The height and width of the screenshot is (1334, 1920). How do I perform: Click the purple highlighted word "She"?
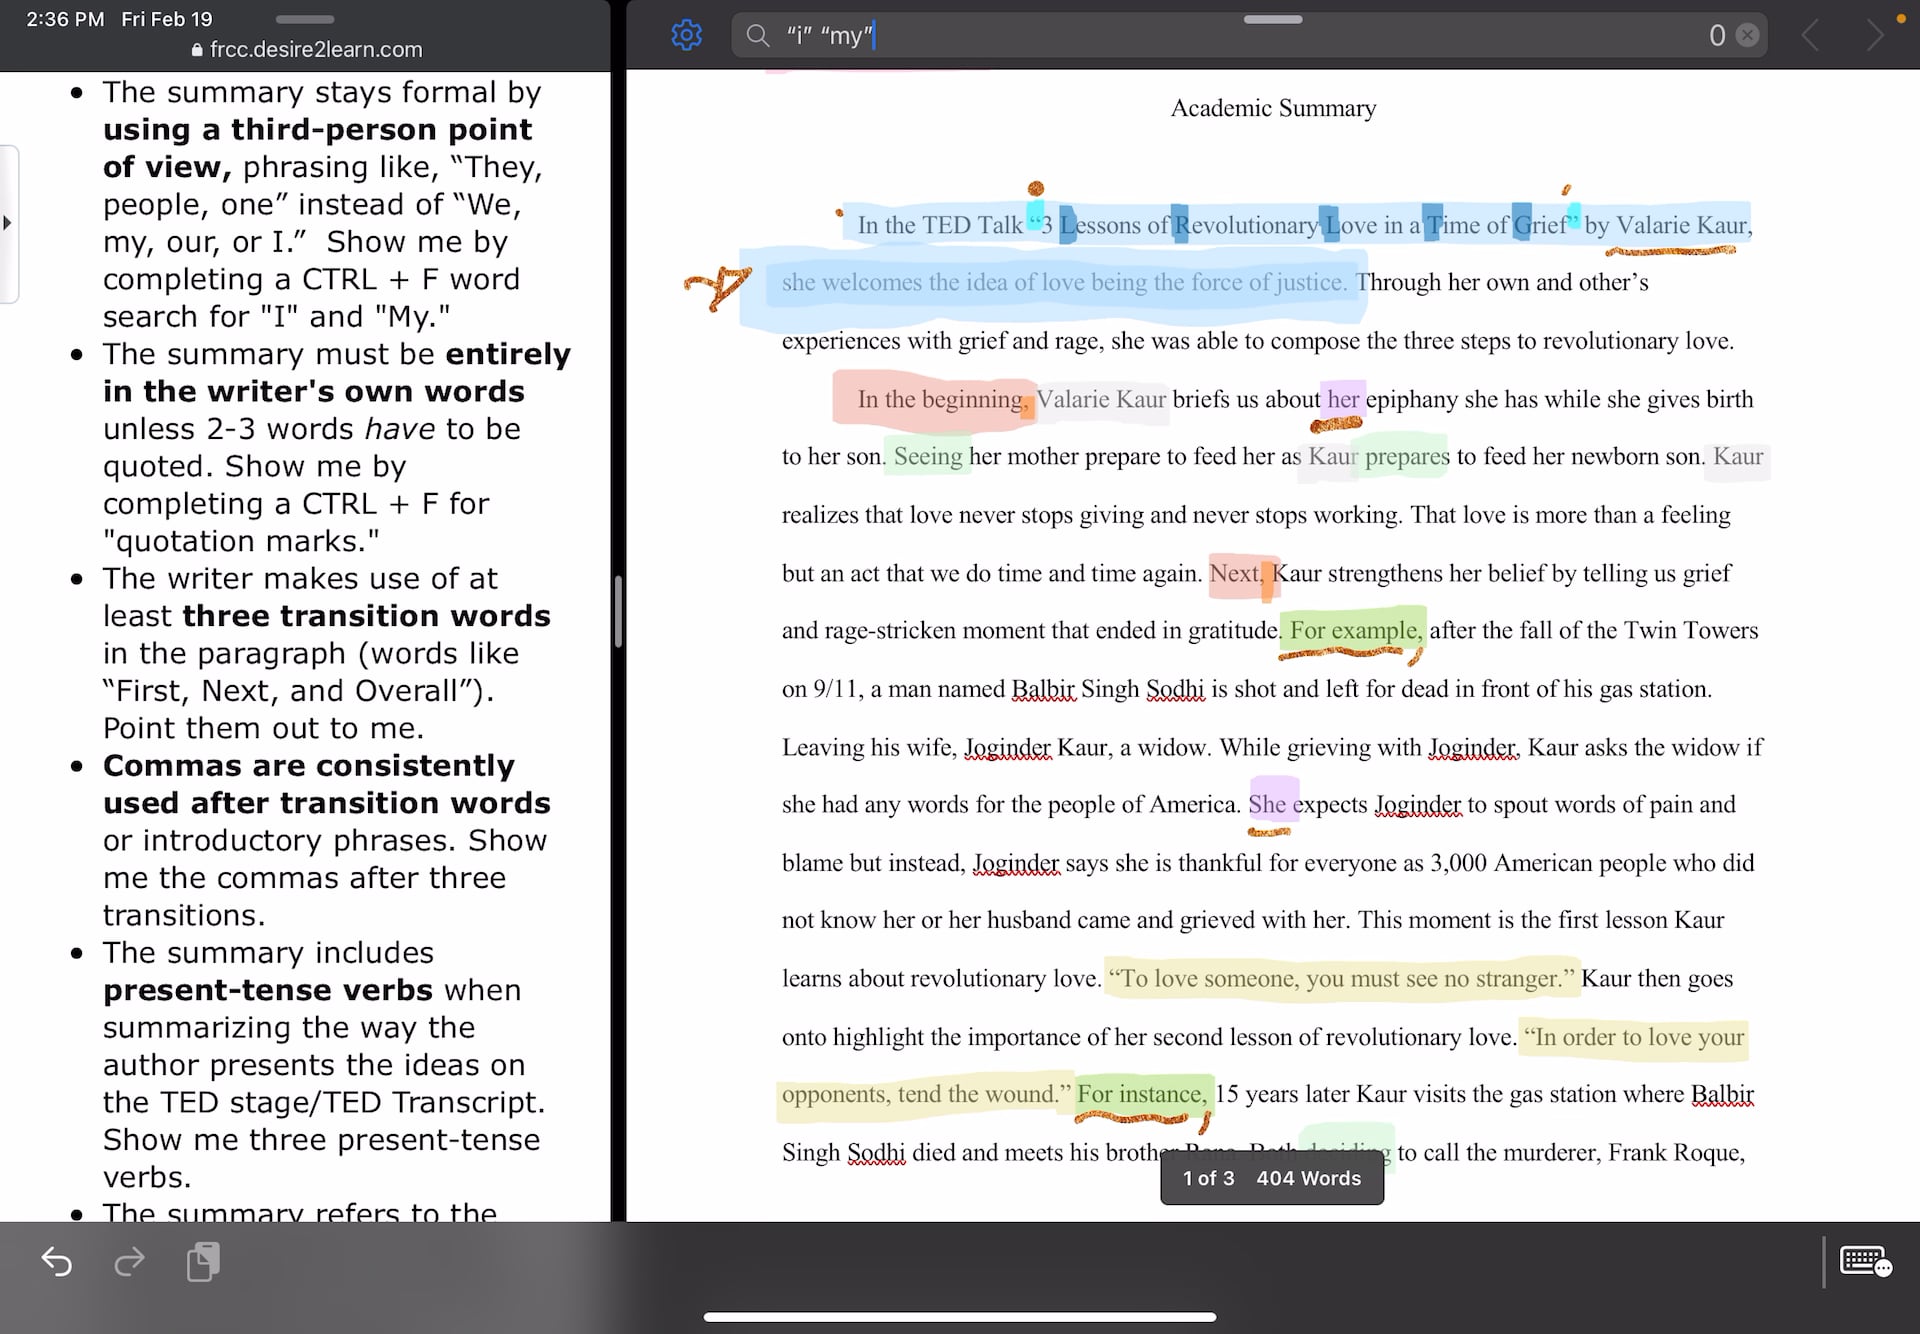coord(1267,804)
